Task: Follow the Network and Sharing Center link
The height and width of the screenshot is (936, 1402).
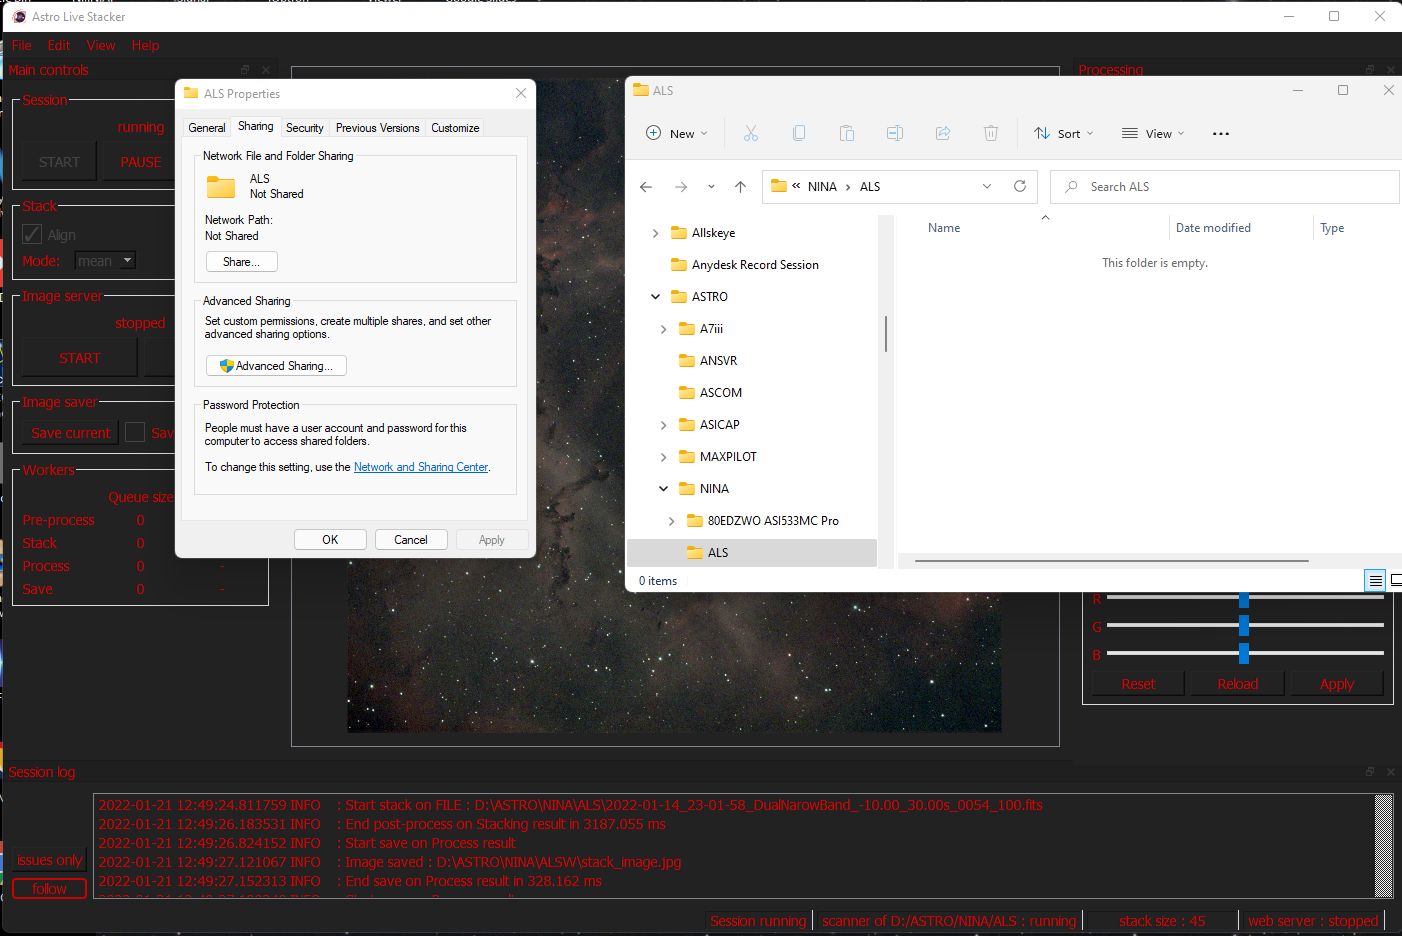Action: [x=421, y=467]
